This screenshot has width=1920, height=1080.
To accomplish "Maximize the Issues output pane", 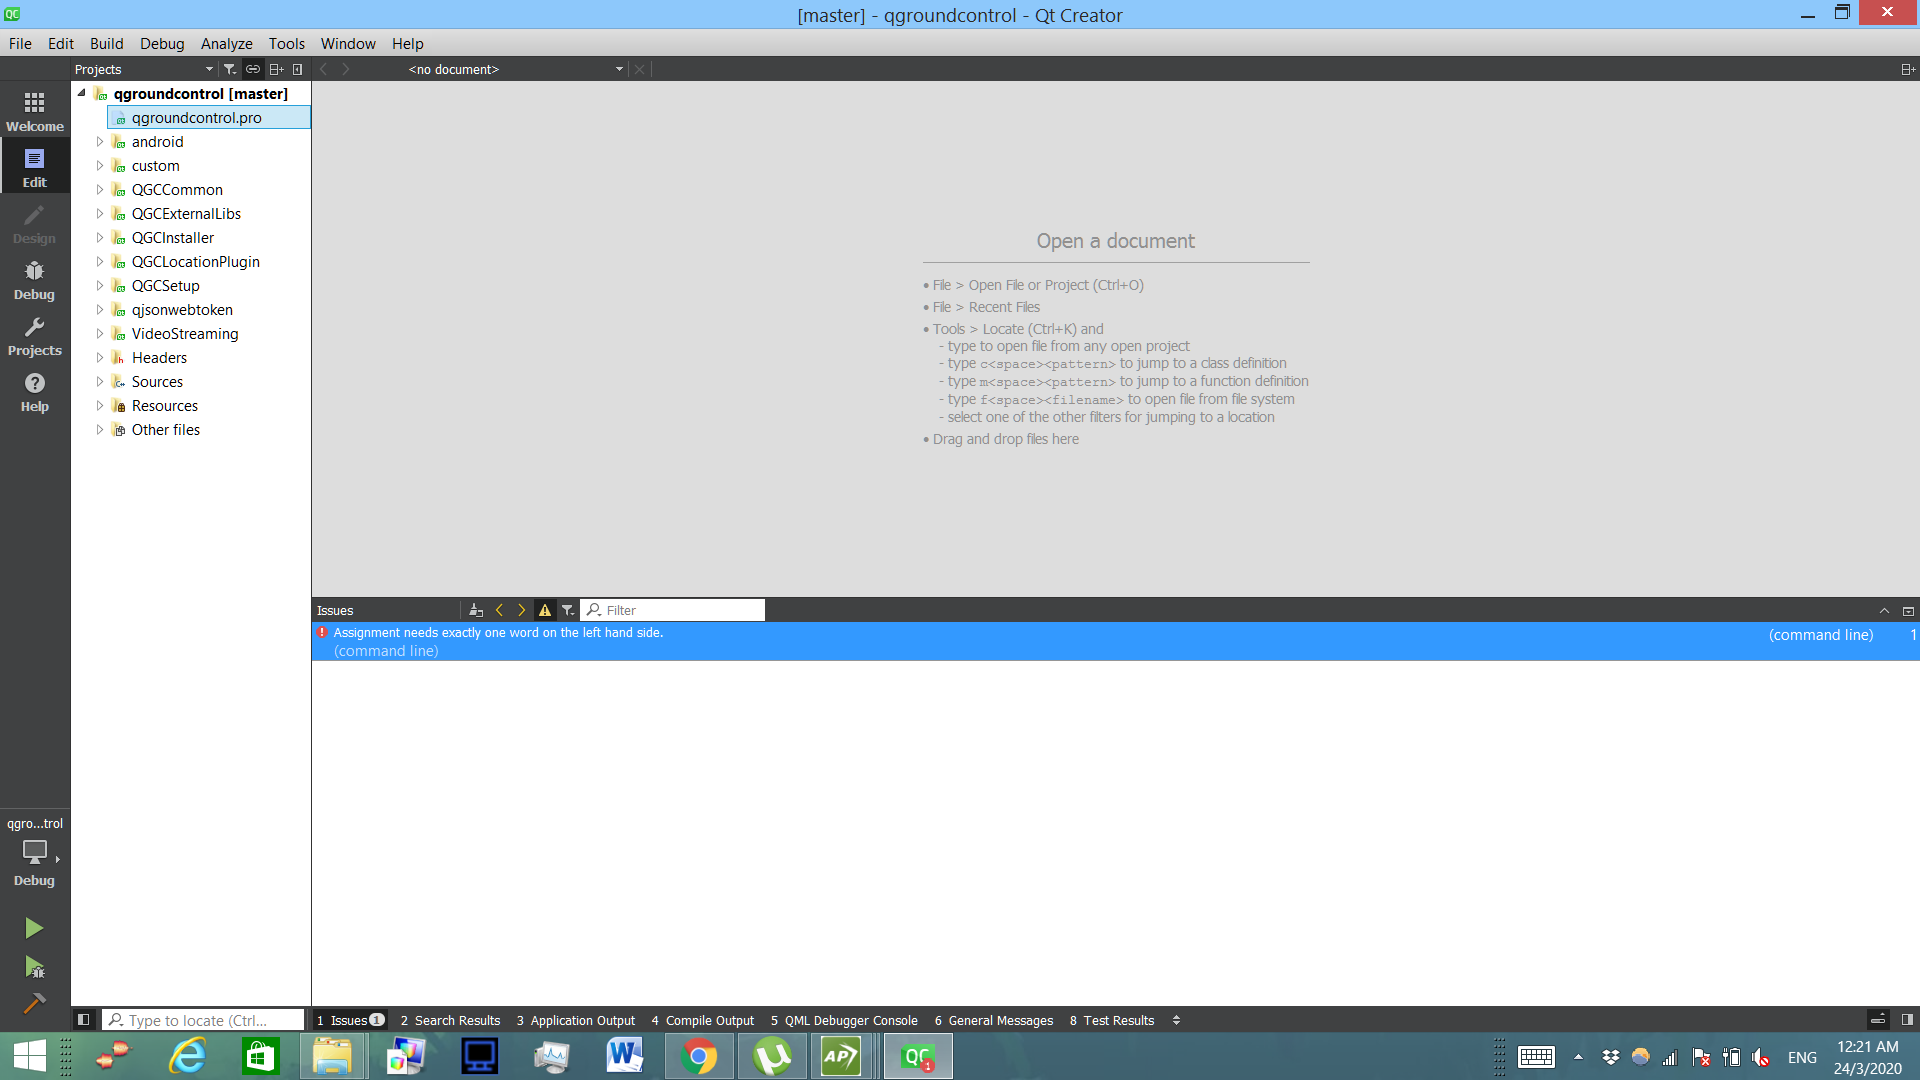I will coord(1908,610).
